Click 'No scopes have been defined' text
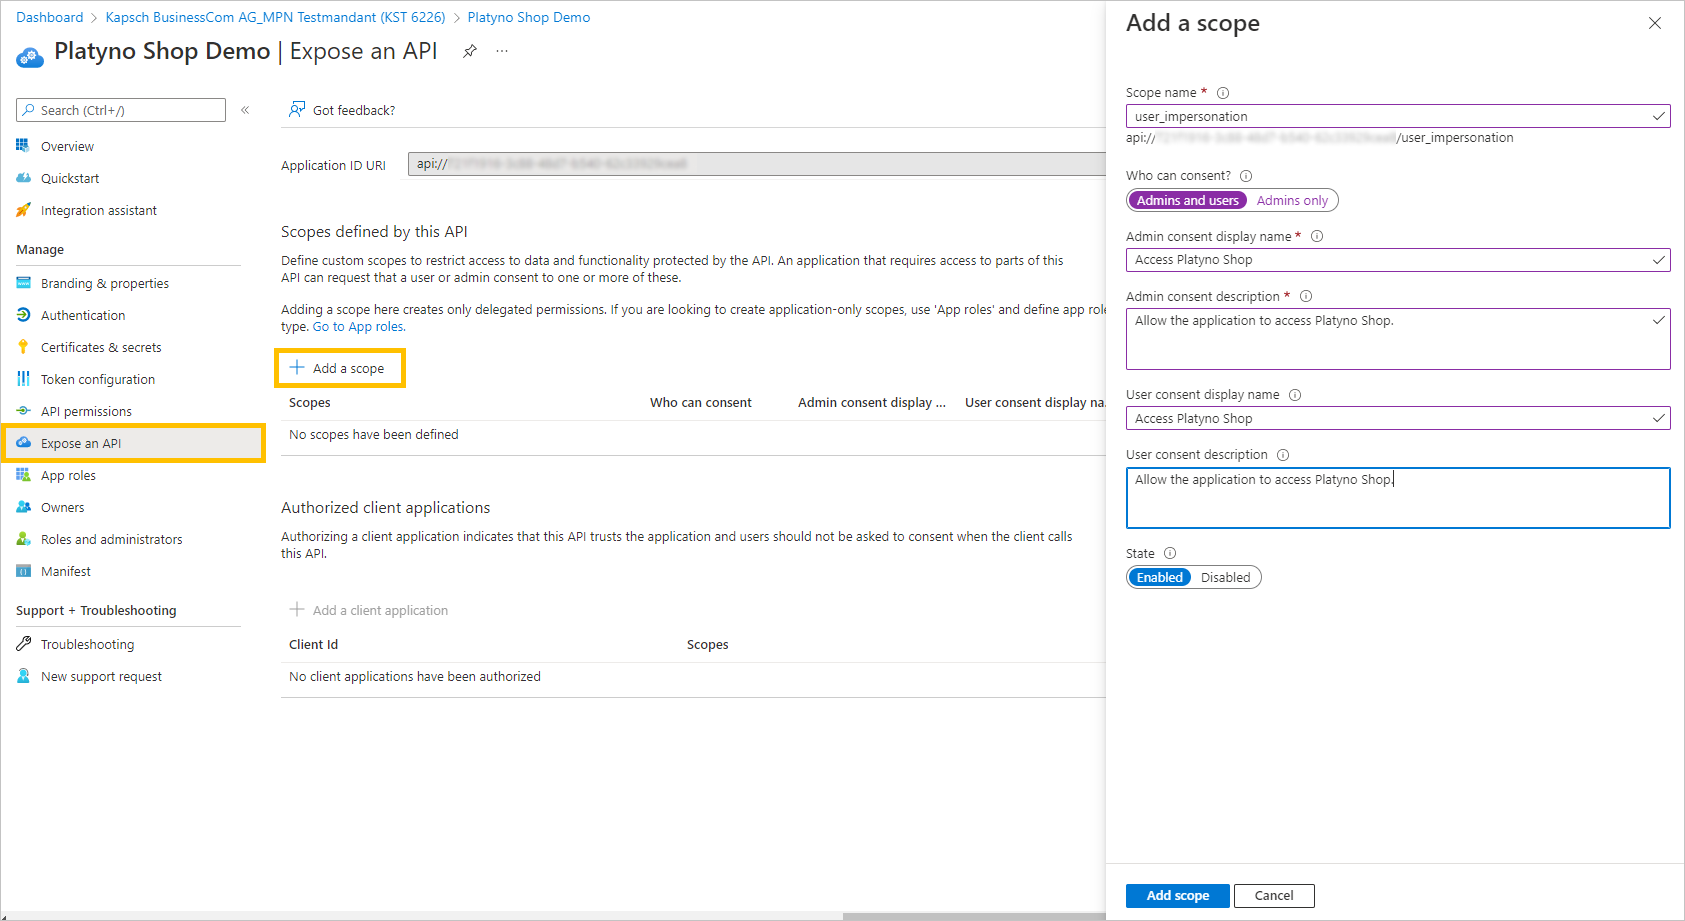The width and height of the screenshot is (1685, 921). (373, 435)
